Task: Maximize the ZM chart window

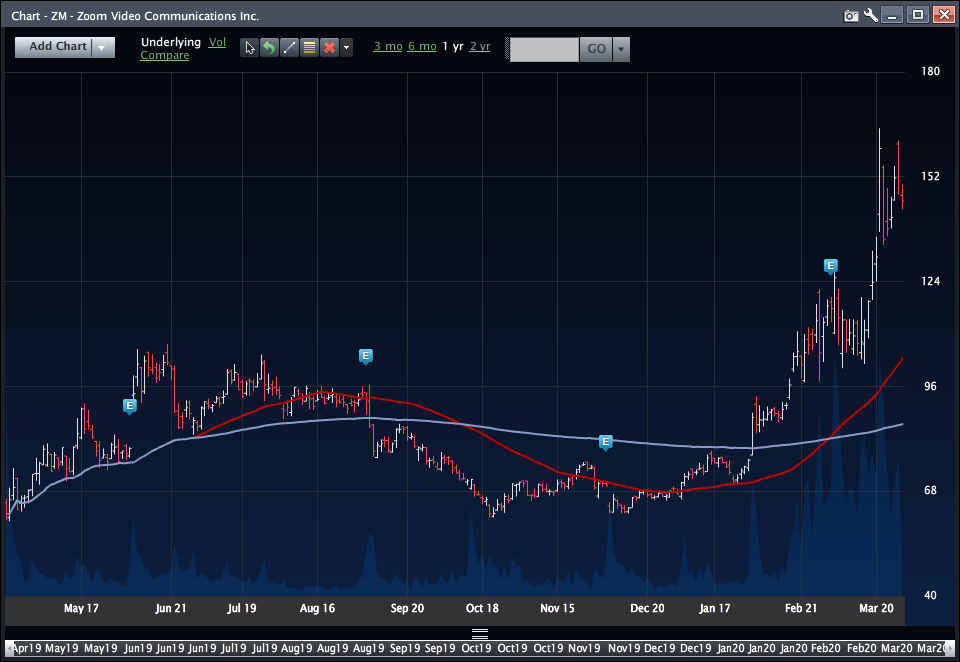Action: [x=918, y=15]
